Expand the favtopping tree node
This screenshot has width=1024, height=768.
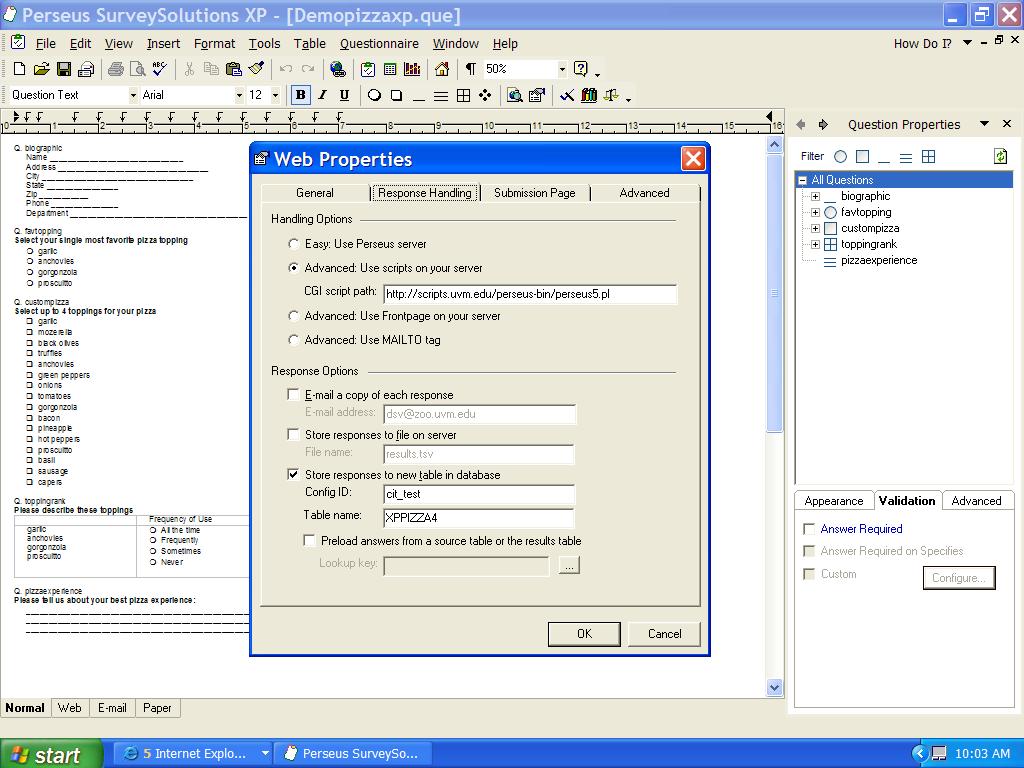pyautogui.click(x=815, y=212)
